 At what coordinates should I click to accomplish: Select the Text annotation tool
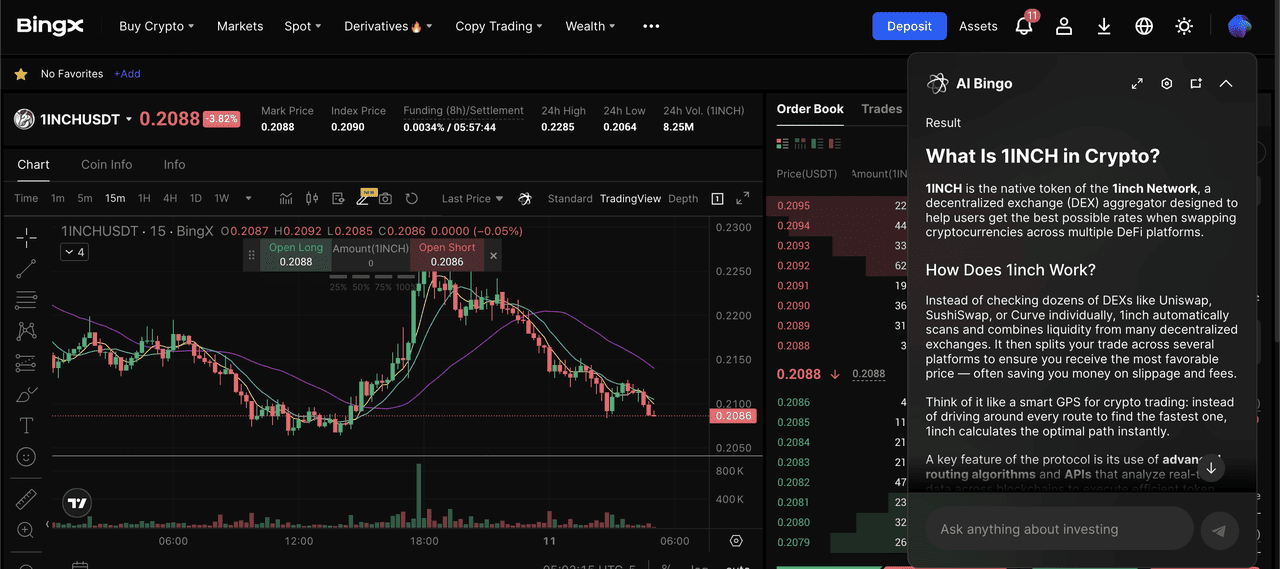(27, 426)
